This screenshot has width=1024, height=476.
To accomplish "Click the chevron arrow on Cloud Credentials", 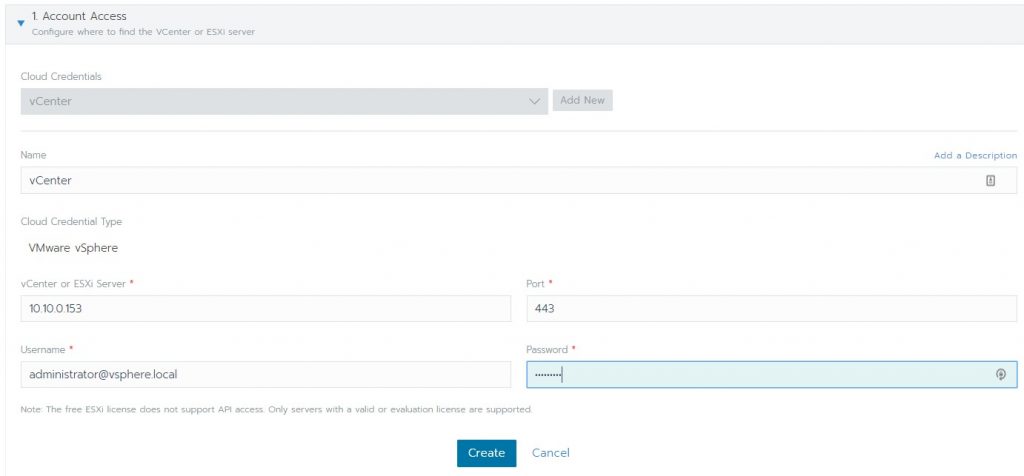I will [x=534, y=102].
